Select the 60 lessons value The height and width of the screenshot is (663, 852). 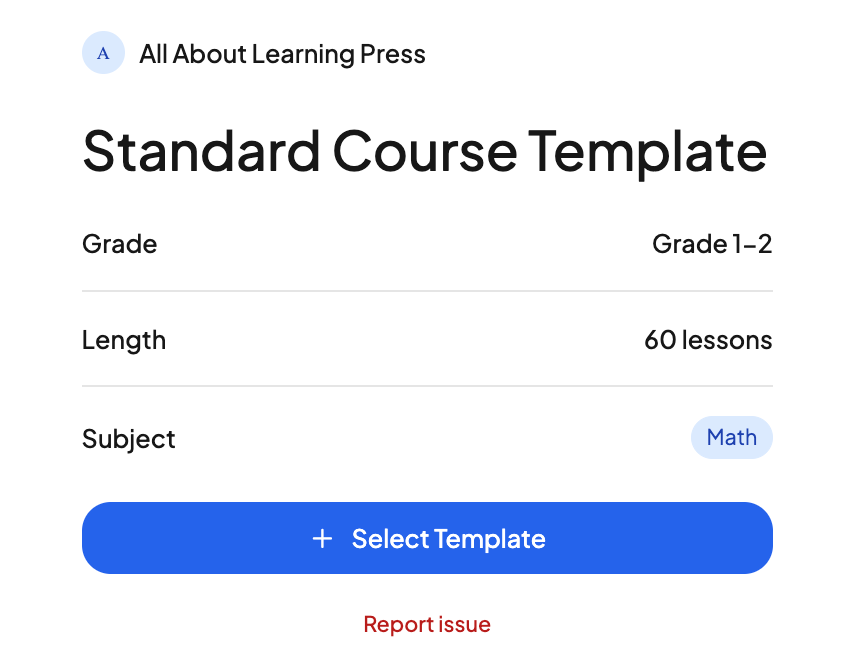pos(708,340)
